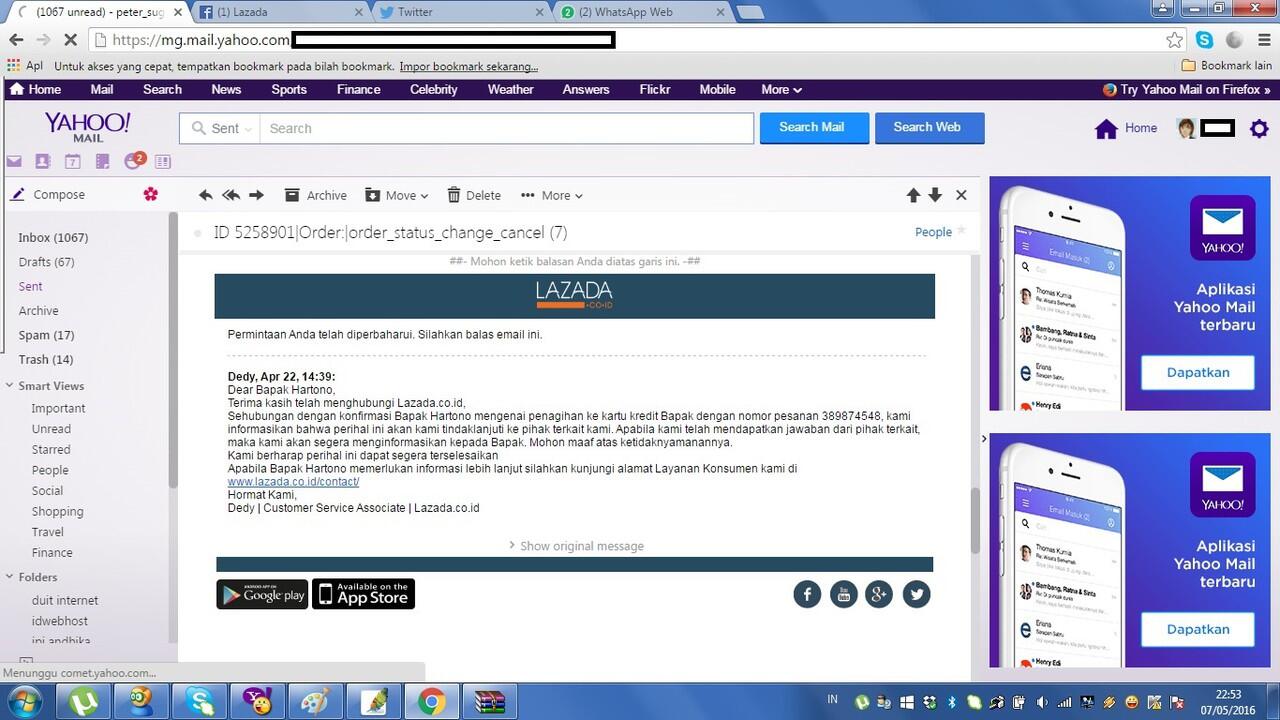Open Weather in Yahoo navigation bar
1280x720 pixels.
point(510,89)
